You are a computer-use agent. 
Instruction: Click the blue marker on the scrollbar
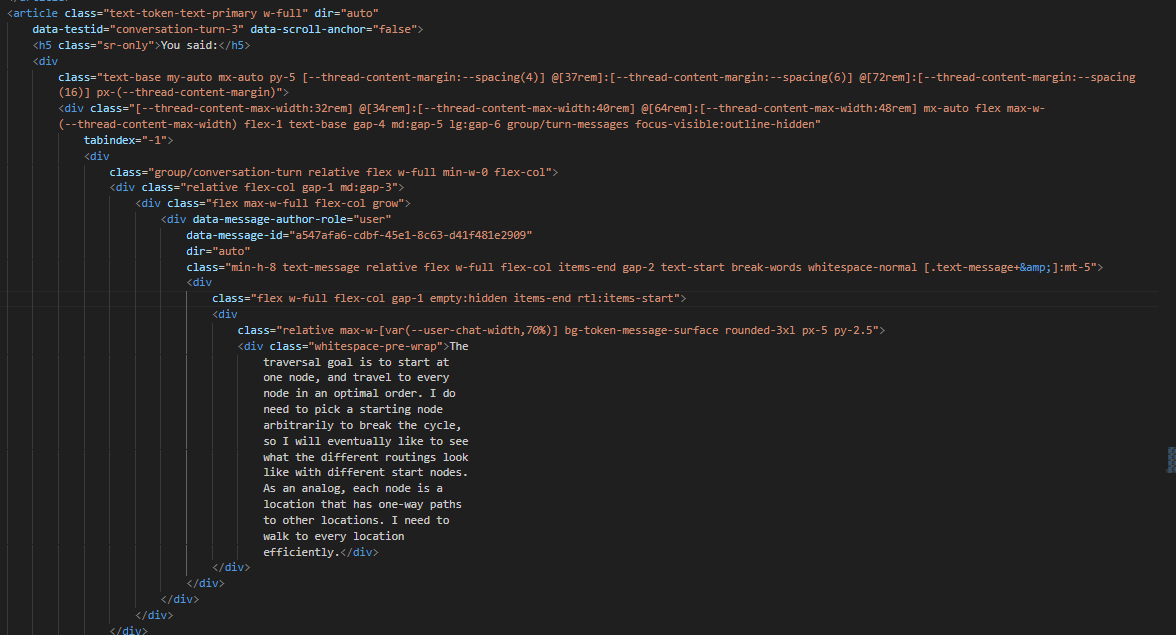tap(1171, 459)
